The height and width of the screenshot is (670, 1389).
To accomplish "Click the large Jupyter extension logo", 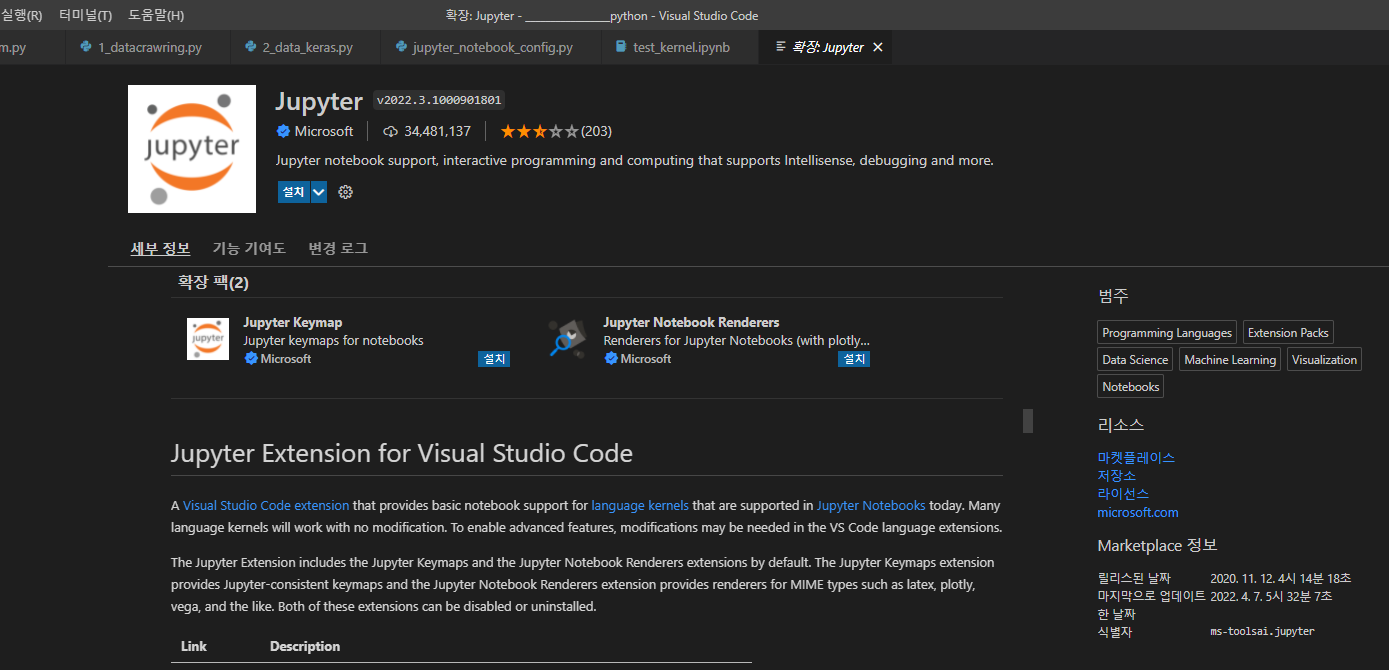I will 192,149.
